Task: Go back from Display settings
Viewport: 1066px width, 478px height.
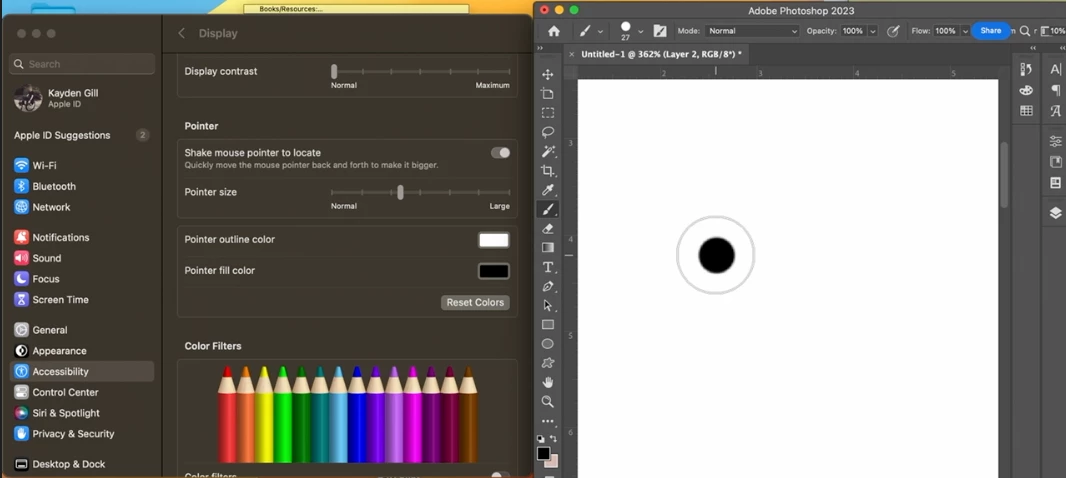Action: (181, 33)
